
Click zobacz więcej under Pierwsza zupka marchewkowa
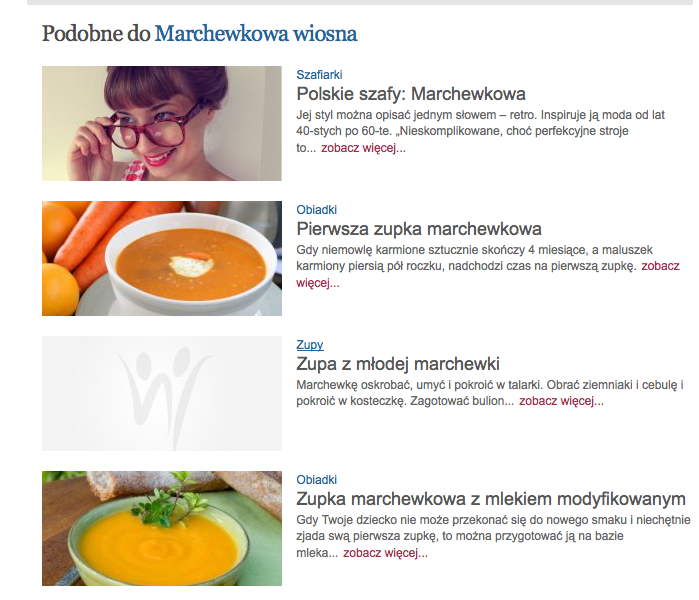coord(660,266)
